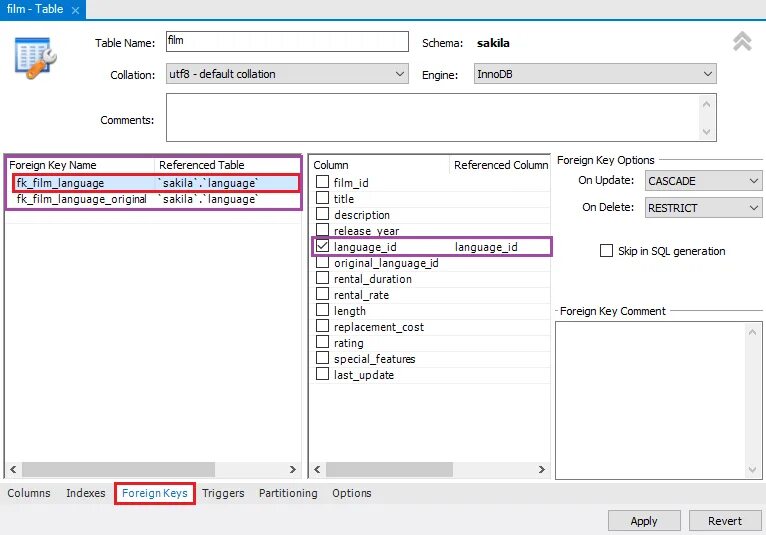Click the Apply button
The image size is (766, 535).
[644, 521]
